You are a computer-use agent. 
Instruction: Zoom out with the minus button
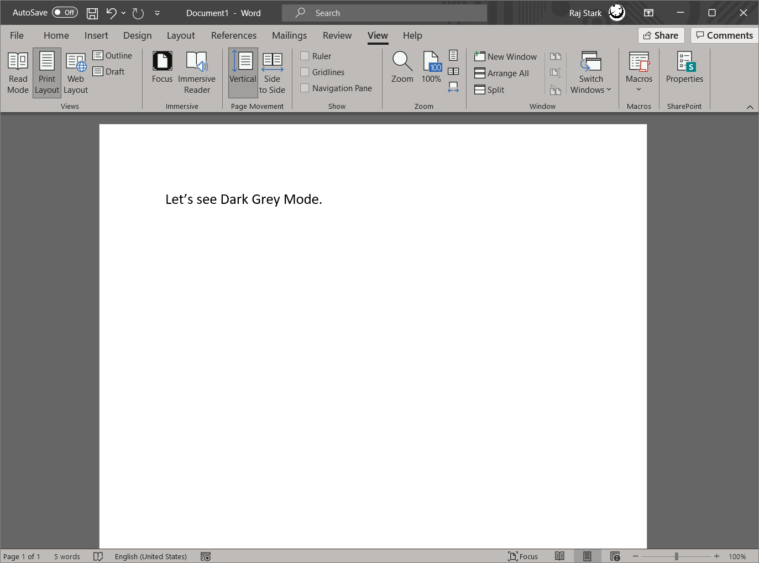point(636,557)
